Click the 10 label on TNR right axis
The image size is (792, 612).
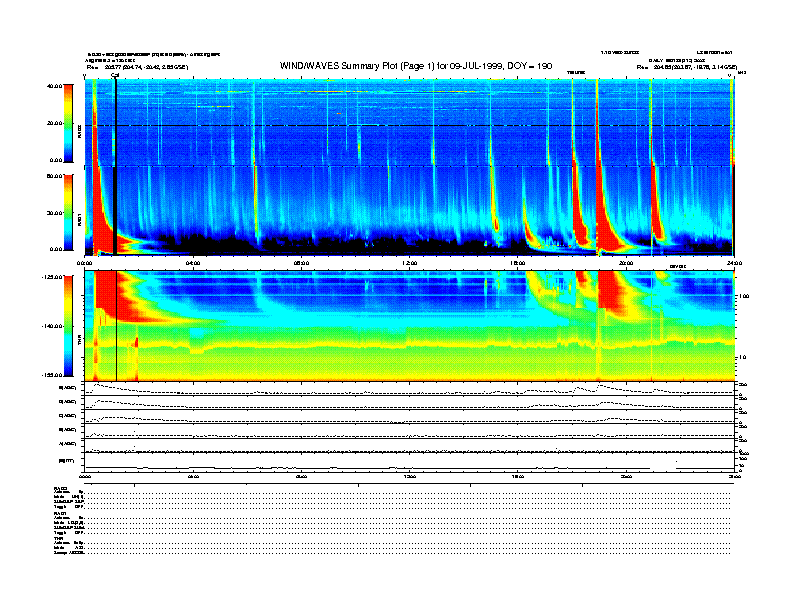pyautogui.click(x=744, y=357)
